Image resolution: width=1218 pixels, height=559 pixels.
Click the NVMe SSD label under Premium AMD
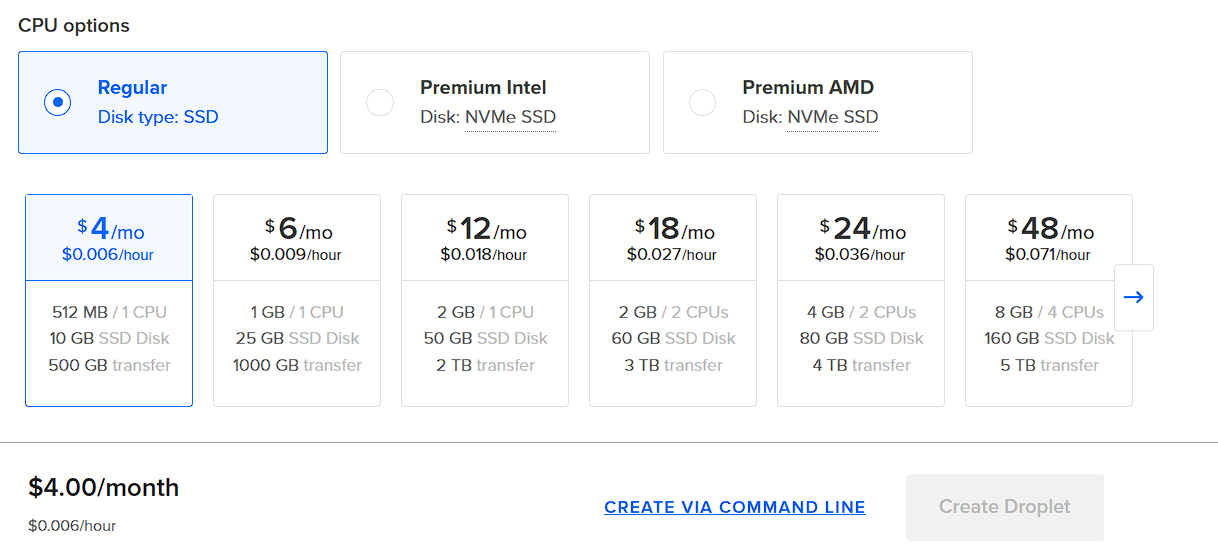tap(832, 118)
